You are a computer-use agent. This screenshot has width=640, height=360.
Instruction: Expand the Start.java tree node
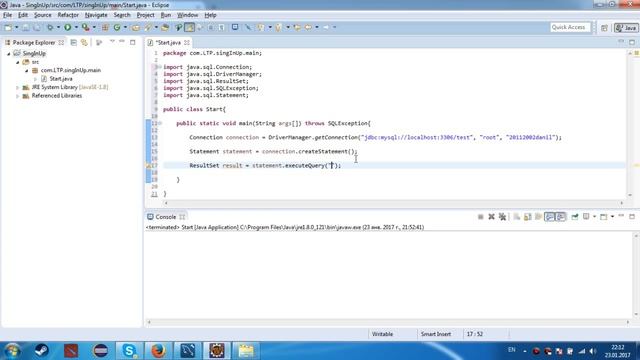(36, 79)
